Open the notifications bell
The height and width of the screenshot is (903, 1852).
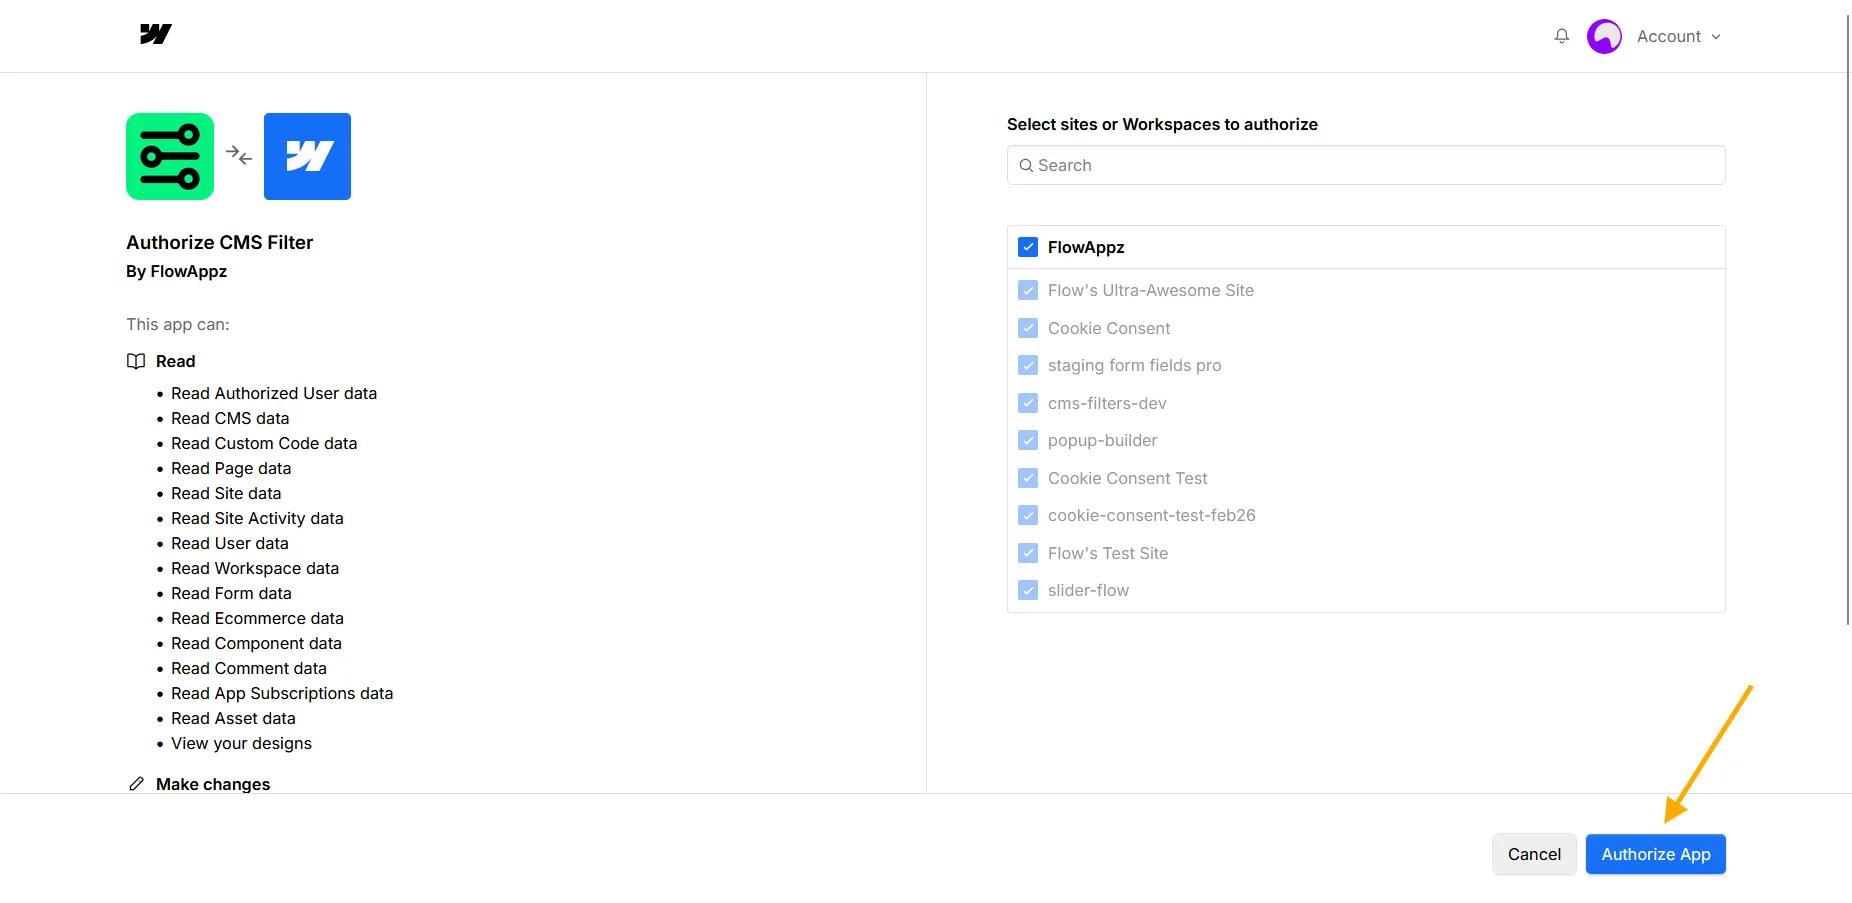(1561, 36)
